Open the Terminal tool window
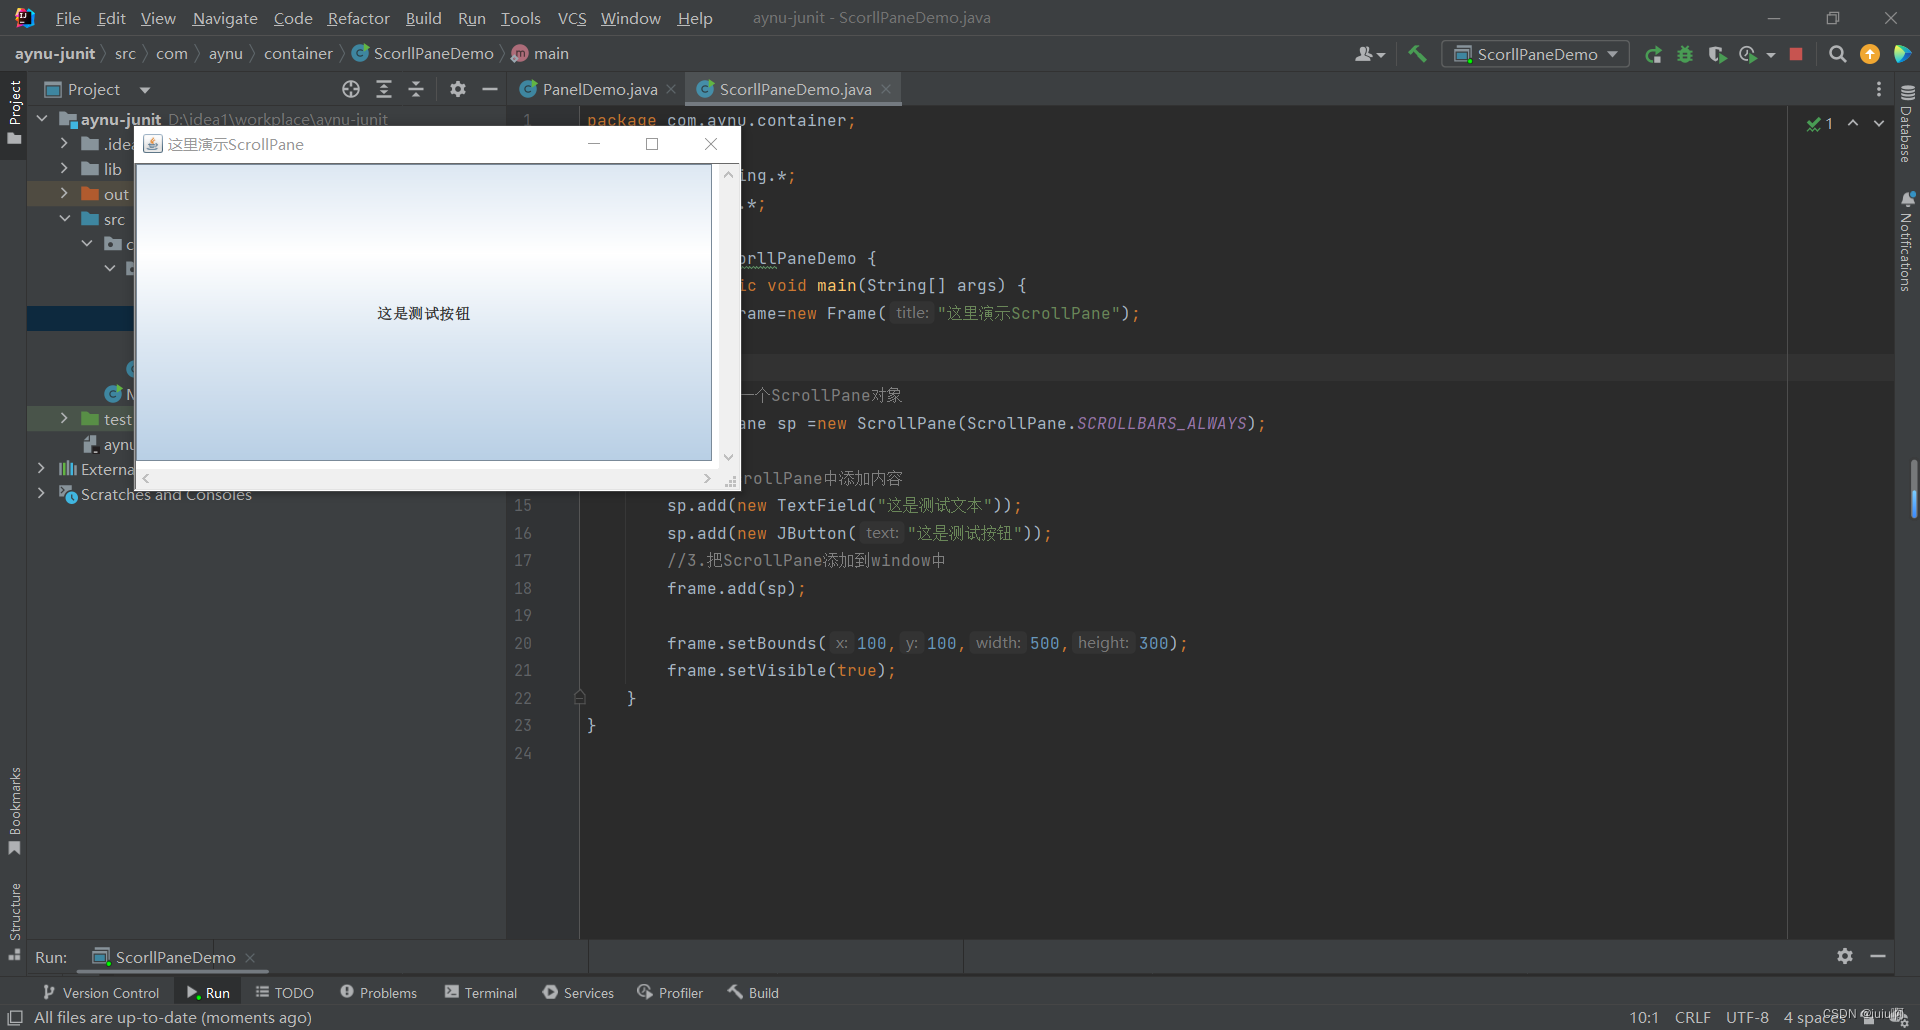The width and height of the screenshot is (1920, 1030). point(481,992)
